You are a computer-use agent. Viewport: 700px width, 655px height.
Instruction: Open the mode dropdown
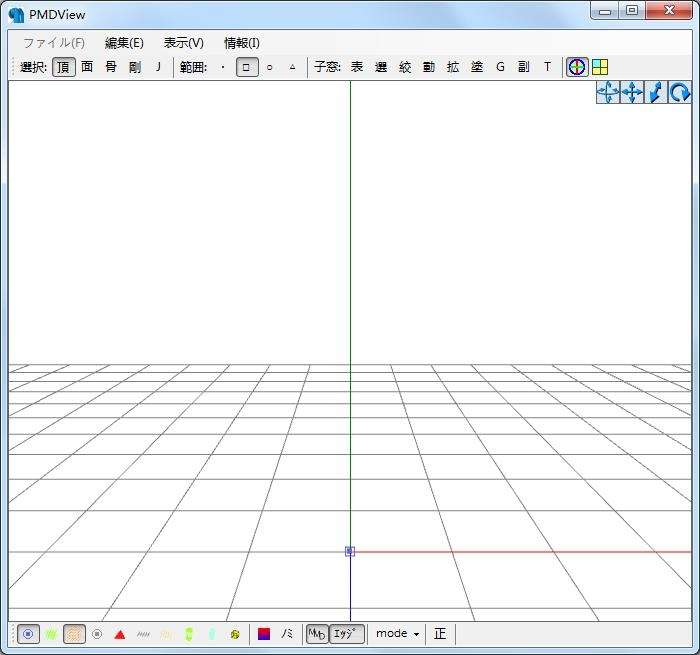coord(397,634)
